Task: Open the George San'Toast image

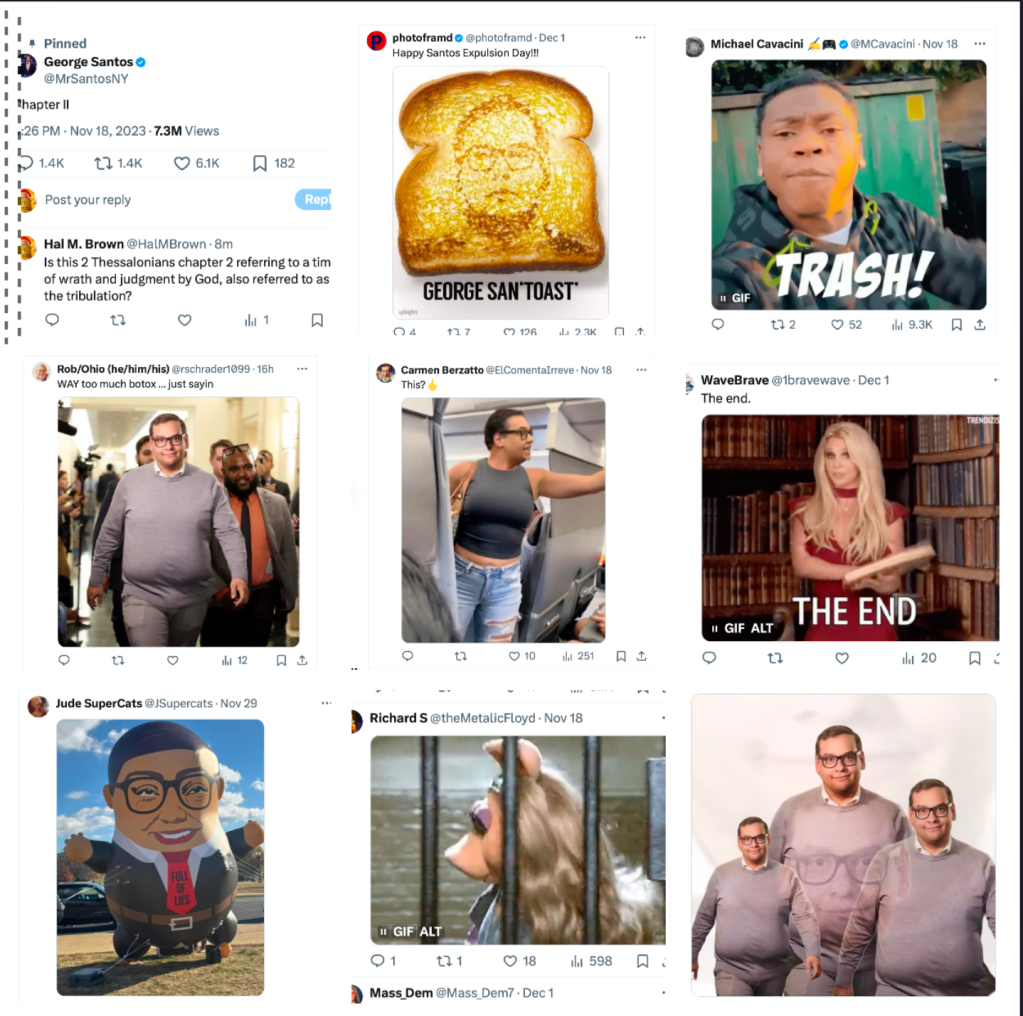Action: tap(500, 192)
